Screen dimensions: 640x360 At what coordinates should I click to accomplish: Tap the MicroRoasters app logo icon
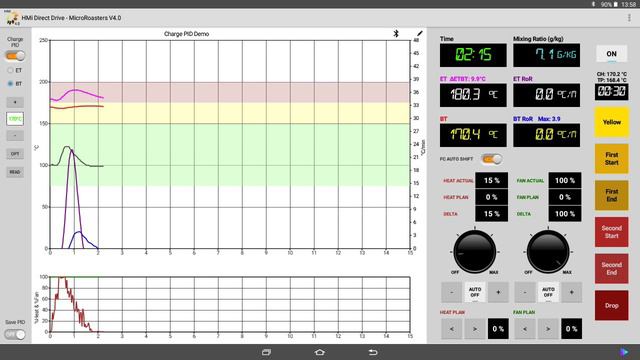coord(12,18)
